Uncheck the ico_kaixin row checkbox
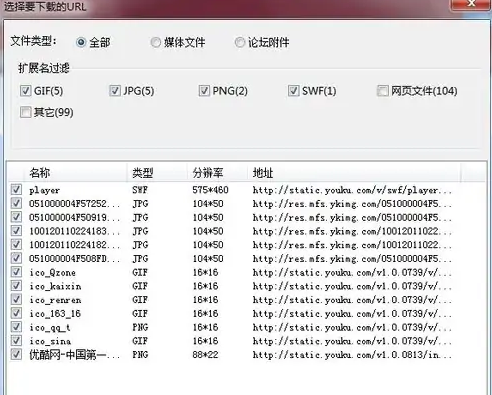 click(x=16, y=286)
